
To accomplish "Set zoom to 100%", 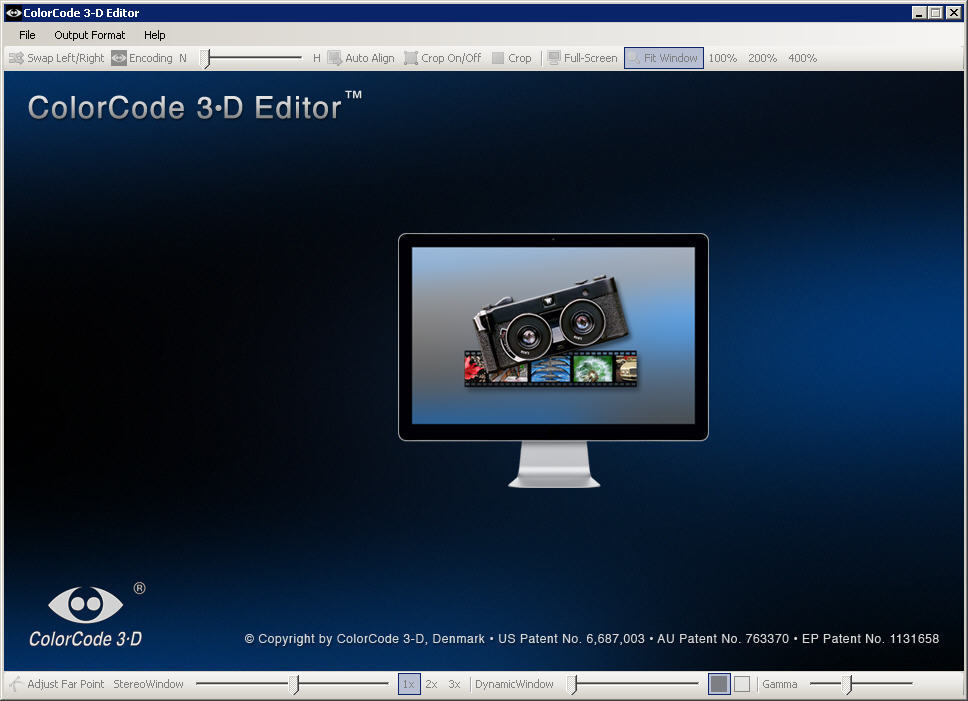I will [x=722, y=58].
